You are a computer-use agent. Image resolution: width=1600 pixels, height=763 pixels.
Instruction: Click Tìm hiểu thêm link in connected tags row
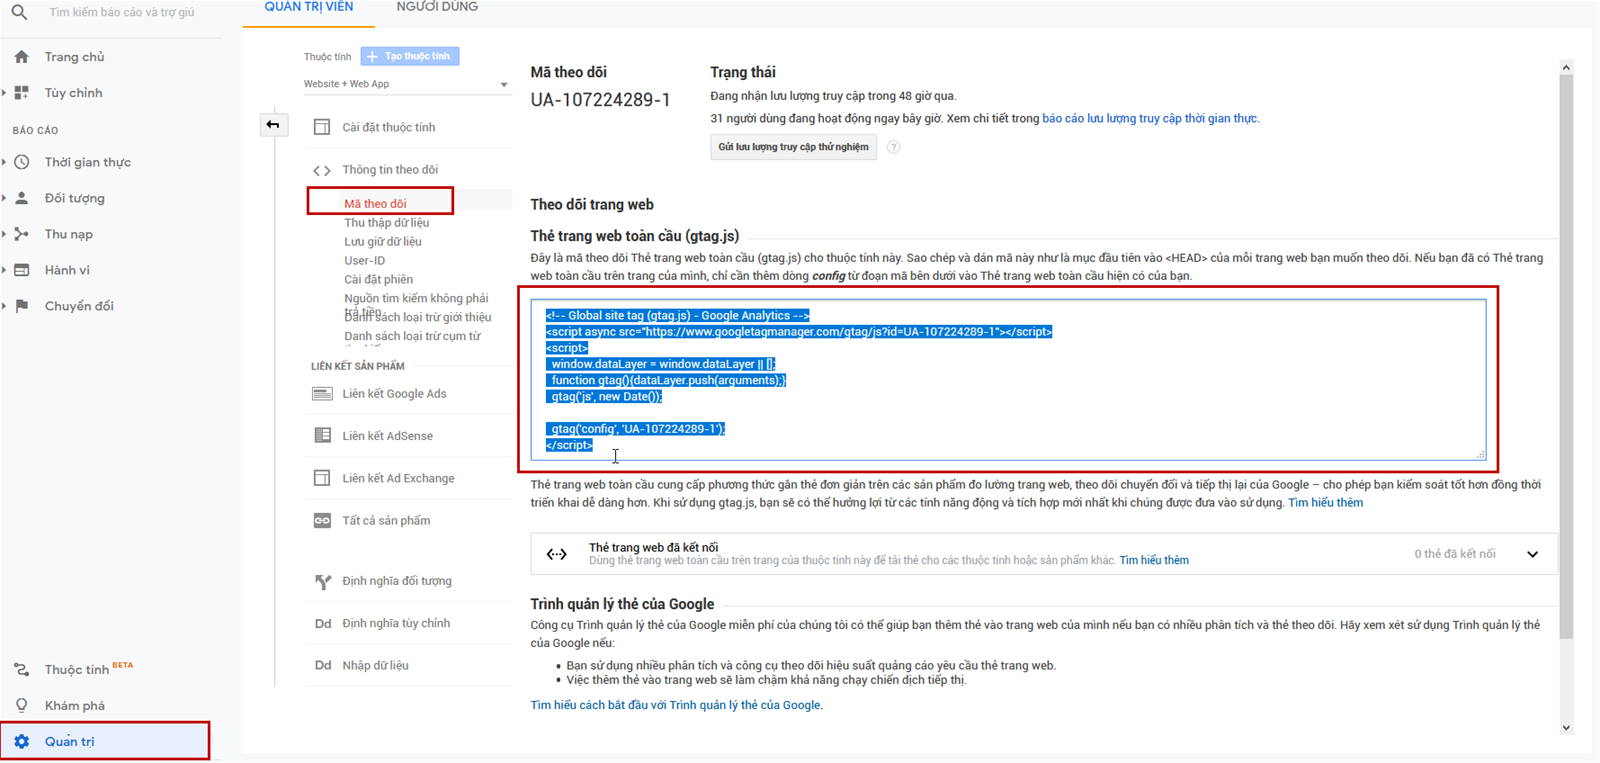tap(1154, 561)
